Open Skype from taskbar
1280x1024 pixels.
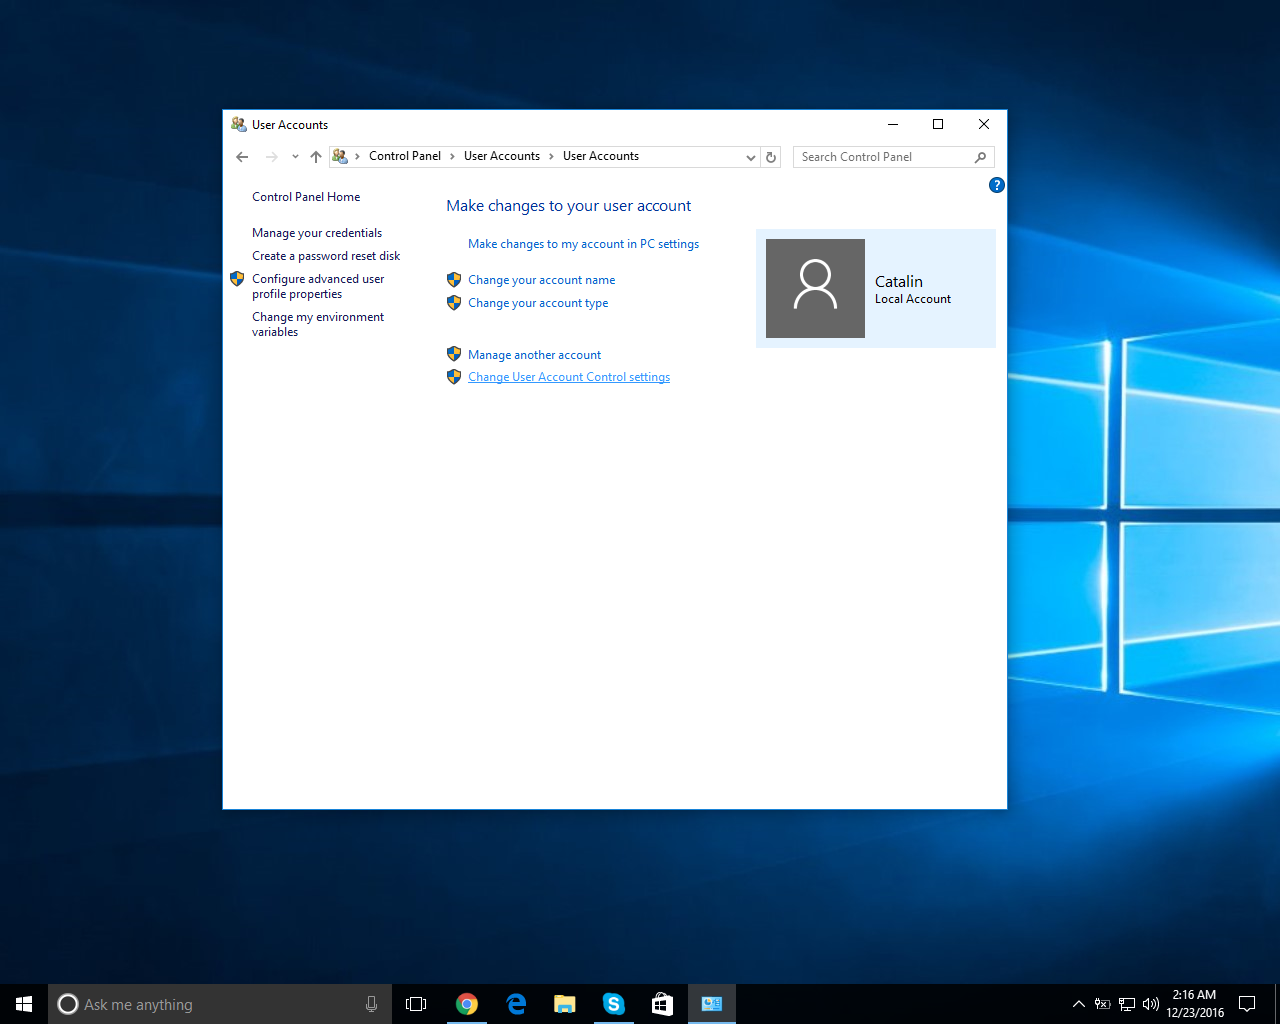coord(614,1004)
